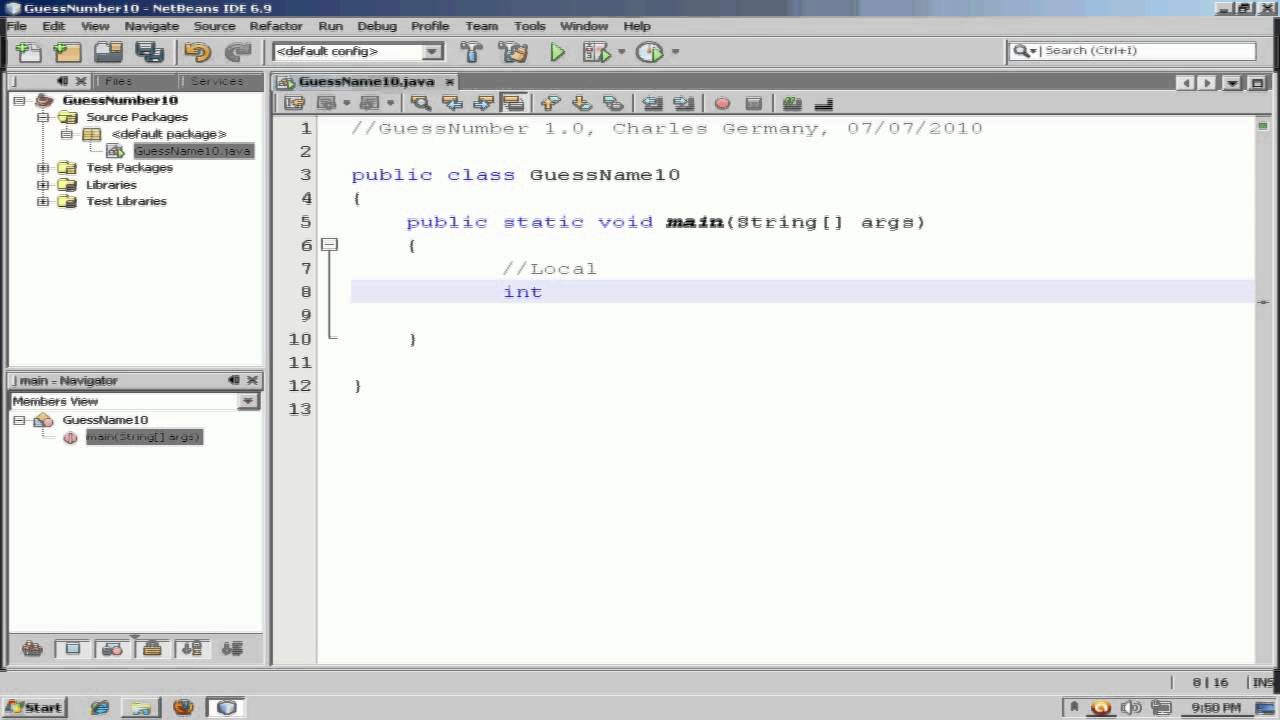
Task: Open the Source menu
Action: 214,26
